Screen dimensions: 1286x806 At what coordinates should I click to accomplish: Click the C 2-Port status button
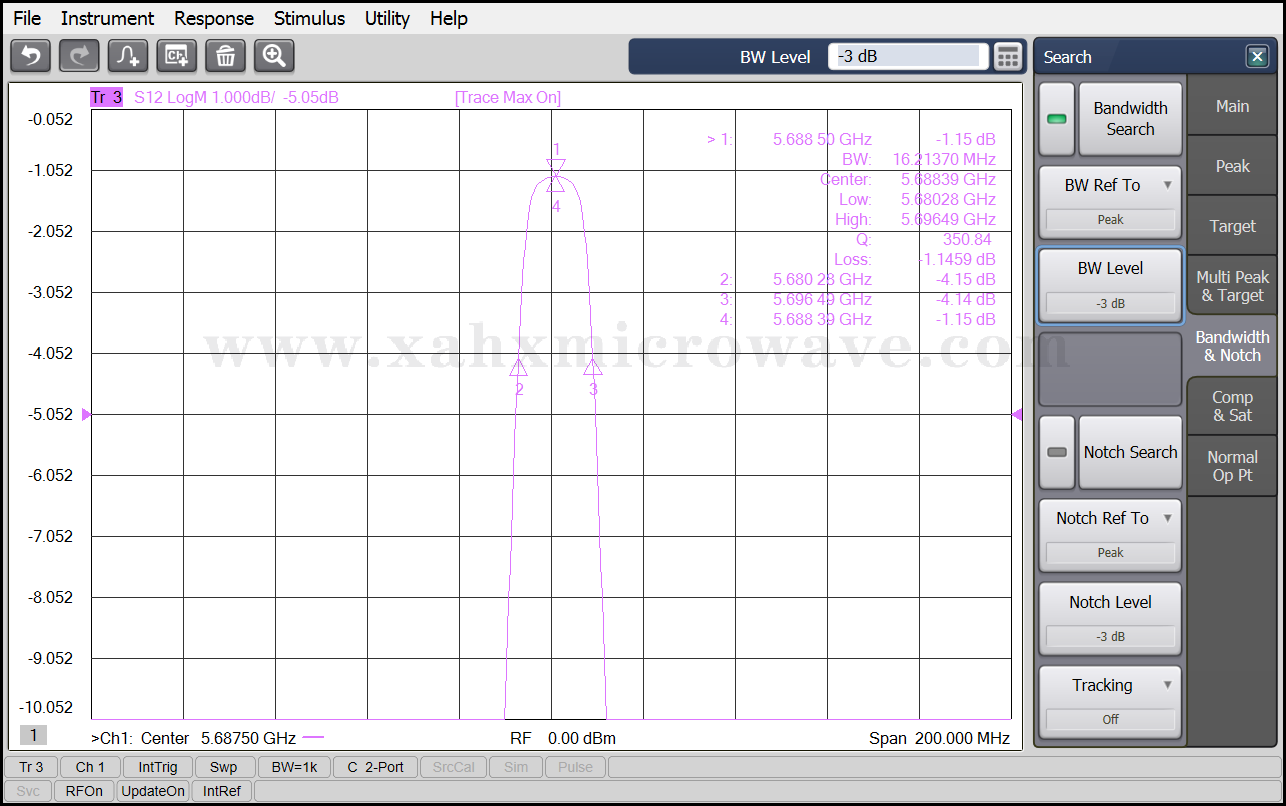[375, 767]
